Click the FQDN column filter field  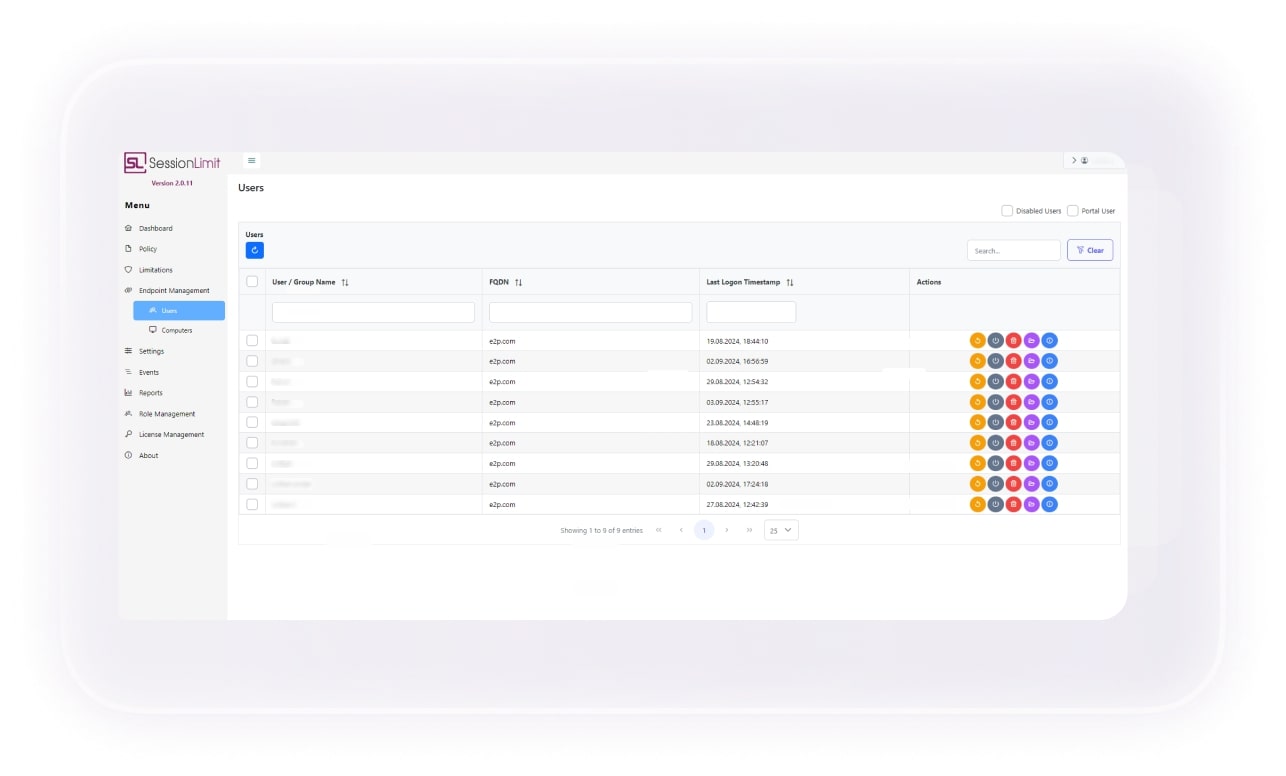pos(590,312)
